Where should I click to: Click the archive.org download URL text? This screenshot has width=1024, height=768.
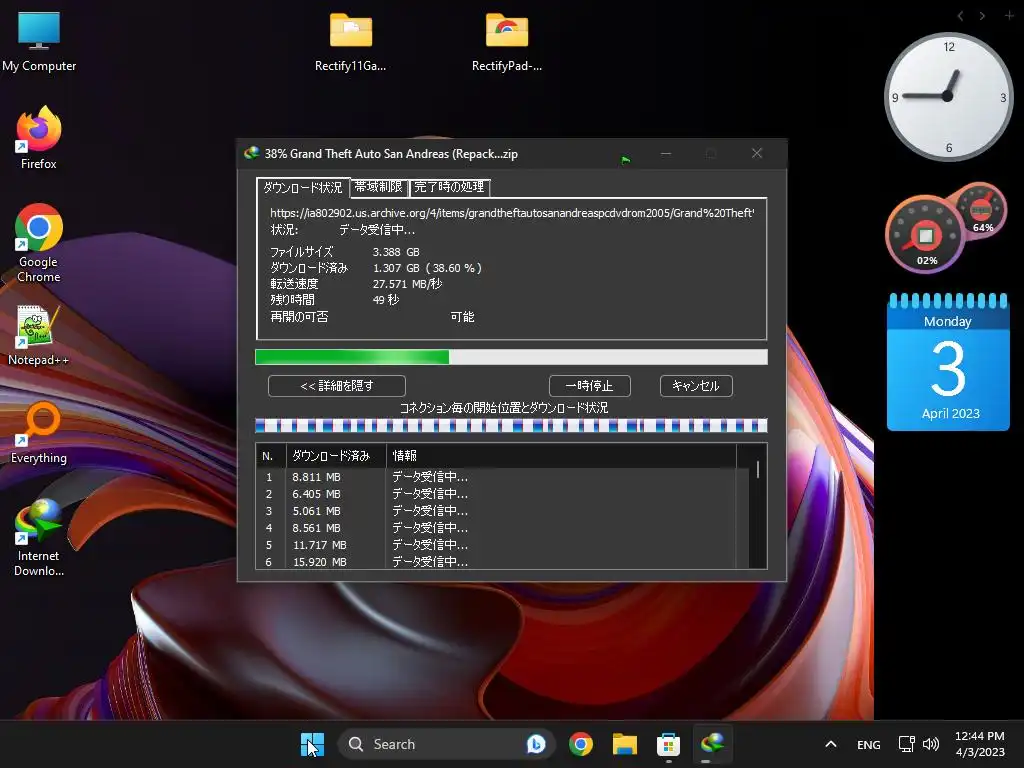(513, 213)
